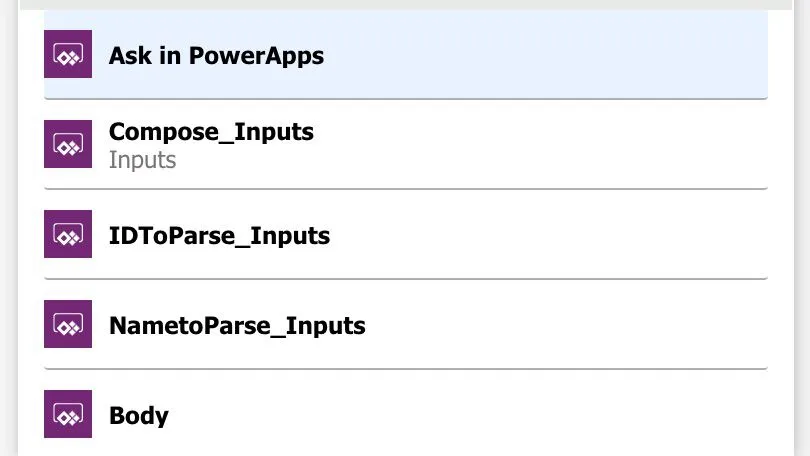Click the divider line below Ask in PowerApps
The height and width of the screenshot is (456, 810).
pyautogui.click(x=405, y=99)
